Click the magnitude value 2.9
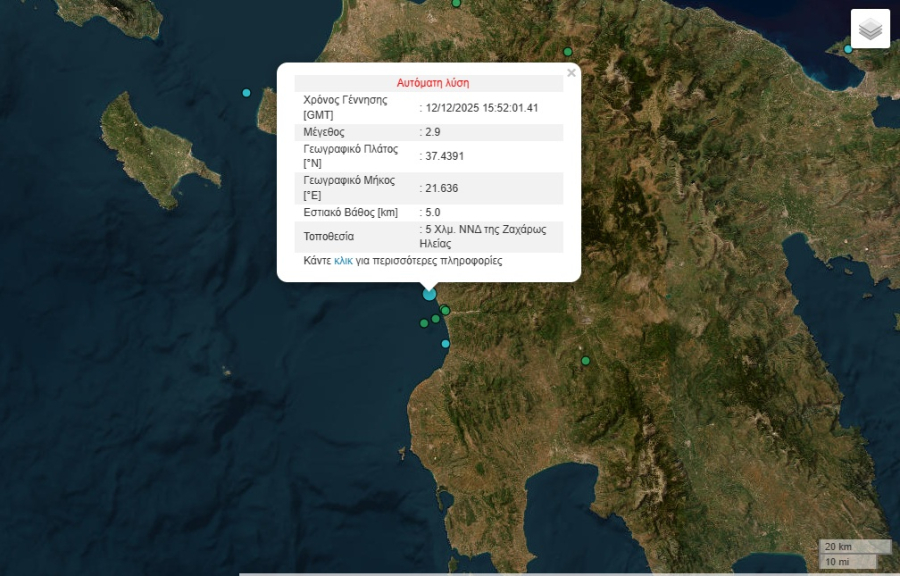Image resolution: width=900 pixels, height=576 pixels. coord(432,132)
